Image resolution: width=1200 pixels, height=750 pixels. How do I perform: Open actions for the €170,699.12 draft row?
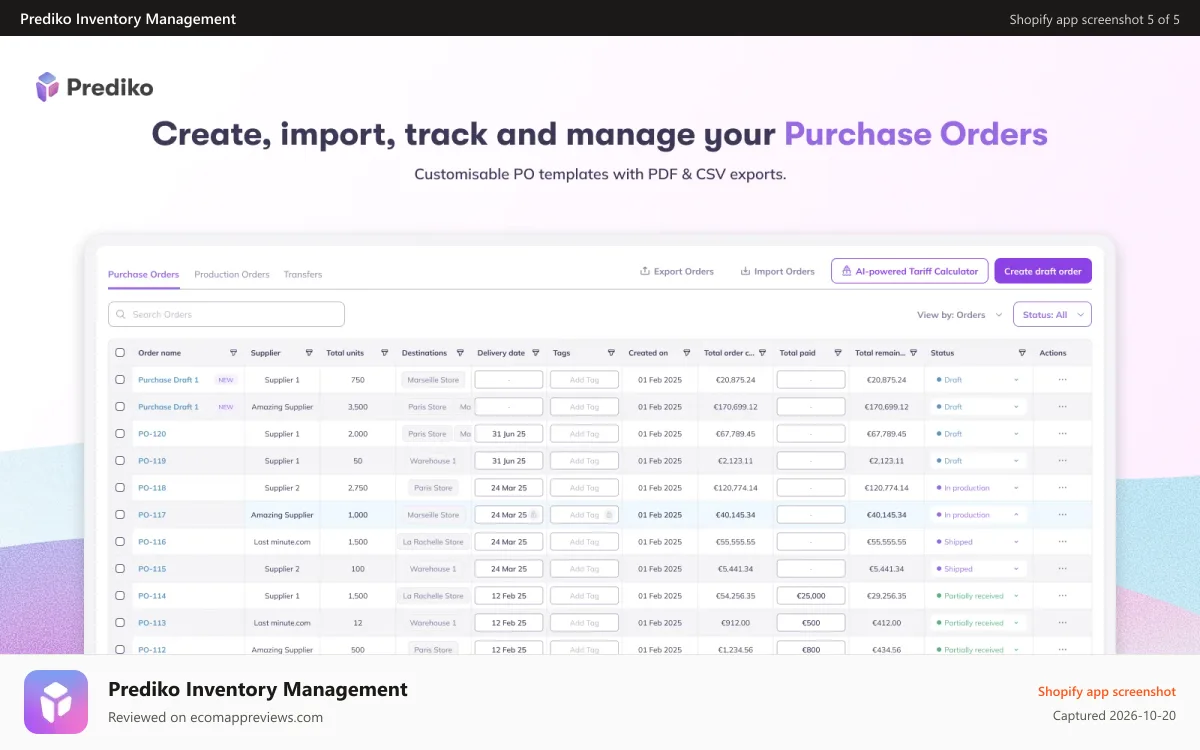pyautogui.click(x=1062, y=407)
